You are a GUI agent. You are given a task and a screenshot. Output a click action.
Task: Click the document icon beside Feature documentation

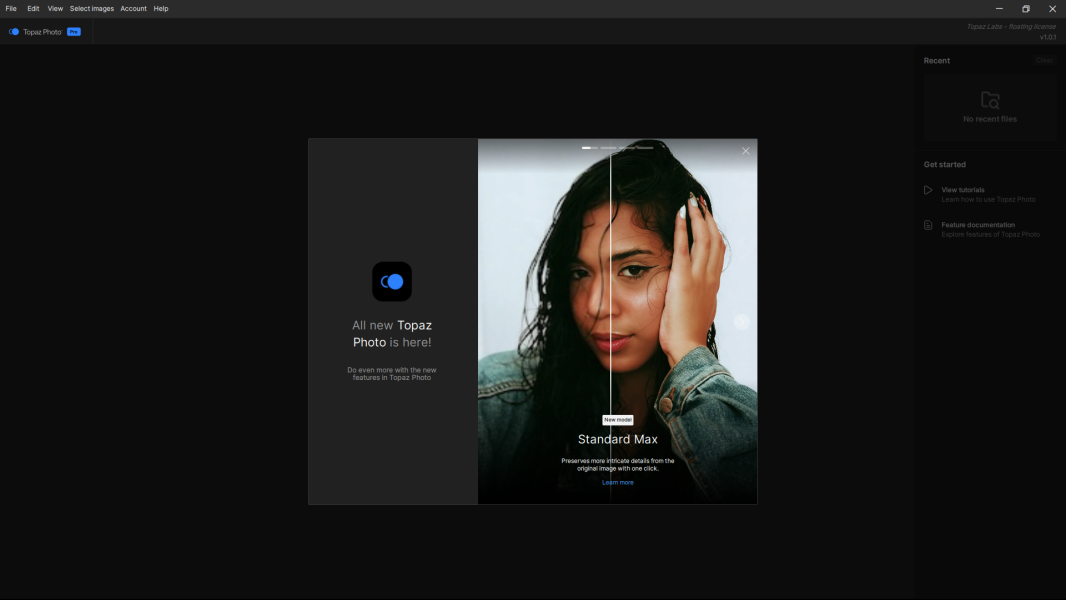pyautogui.click(x=928, y=225)
